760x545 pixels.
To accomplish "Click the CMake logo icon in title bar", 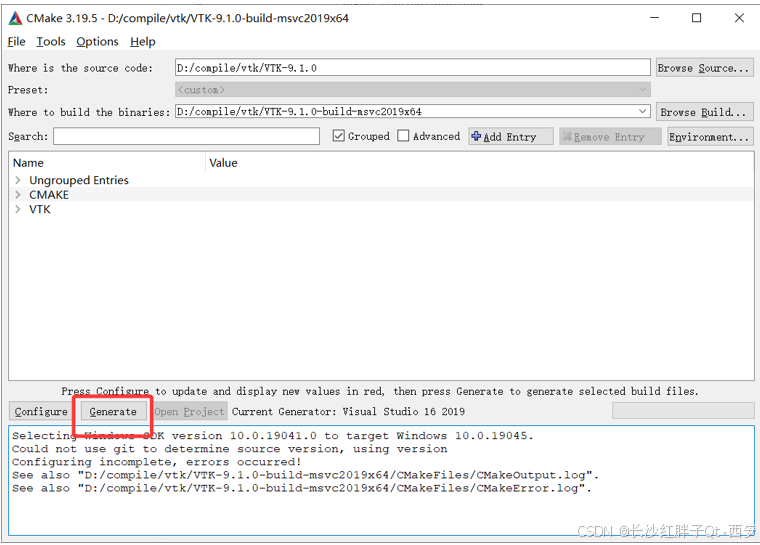I will (15, 18).
